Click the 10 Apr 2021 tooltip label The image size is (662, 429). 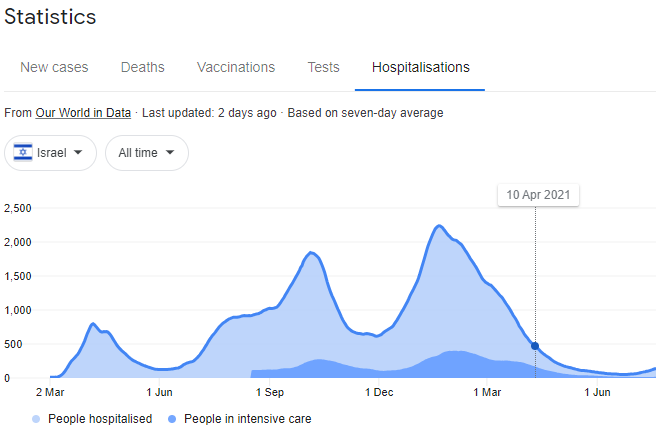[538, 196]
